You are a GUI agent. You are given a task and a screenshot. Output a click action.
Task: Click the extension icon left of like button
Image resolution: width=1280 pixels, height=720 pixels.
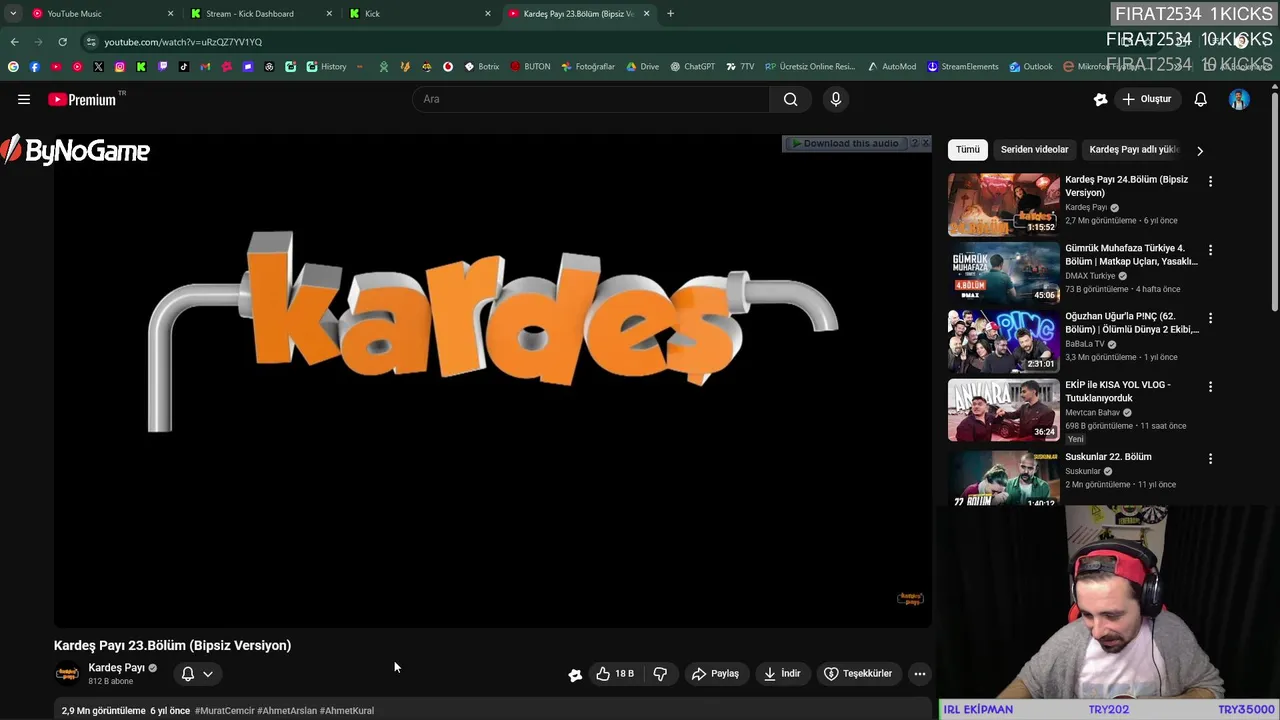coord(575,675)
